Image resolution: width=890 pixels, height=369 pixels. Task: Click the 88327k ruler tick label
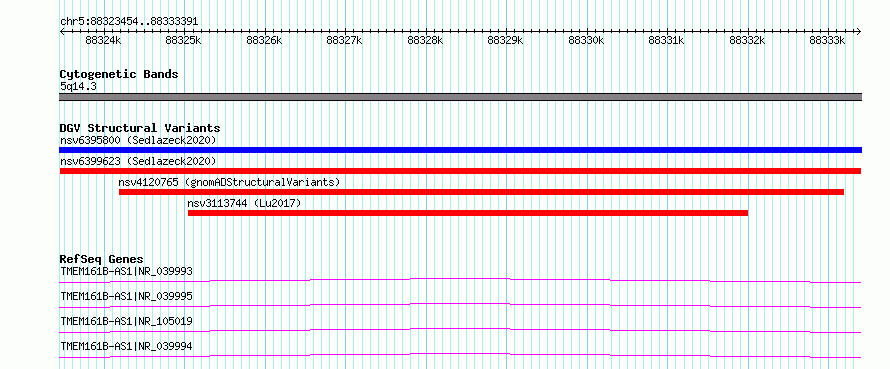(x=345, y=40)
